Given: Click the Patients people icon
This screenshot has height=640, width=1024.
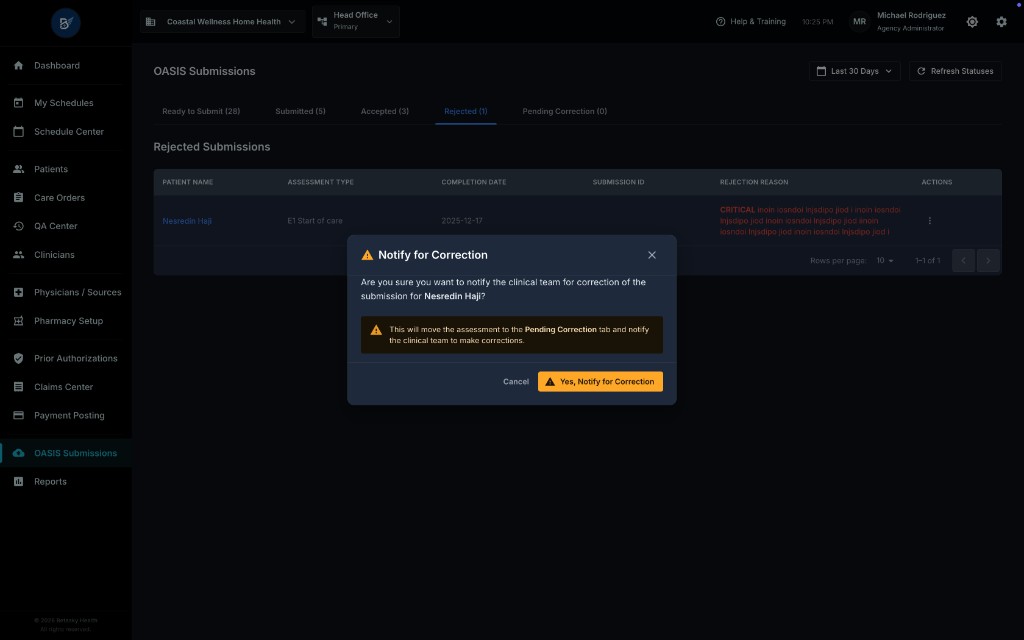Looking at the screenshot, I should point(18,168).
